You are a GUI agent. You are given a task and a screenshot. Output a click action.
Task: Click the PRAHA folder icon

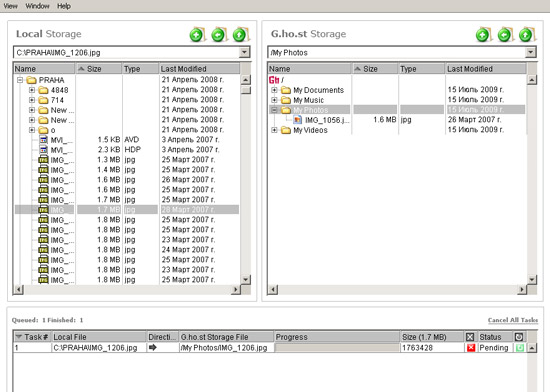tap(32, 80)
